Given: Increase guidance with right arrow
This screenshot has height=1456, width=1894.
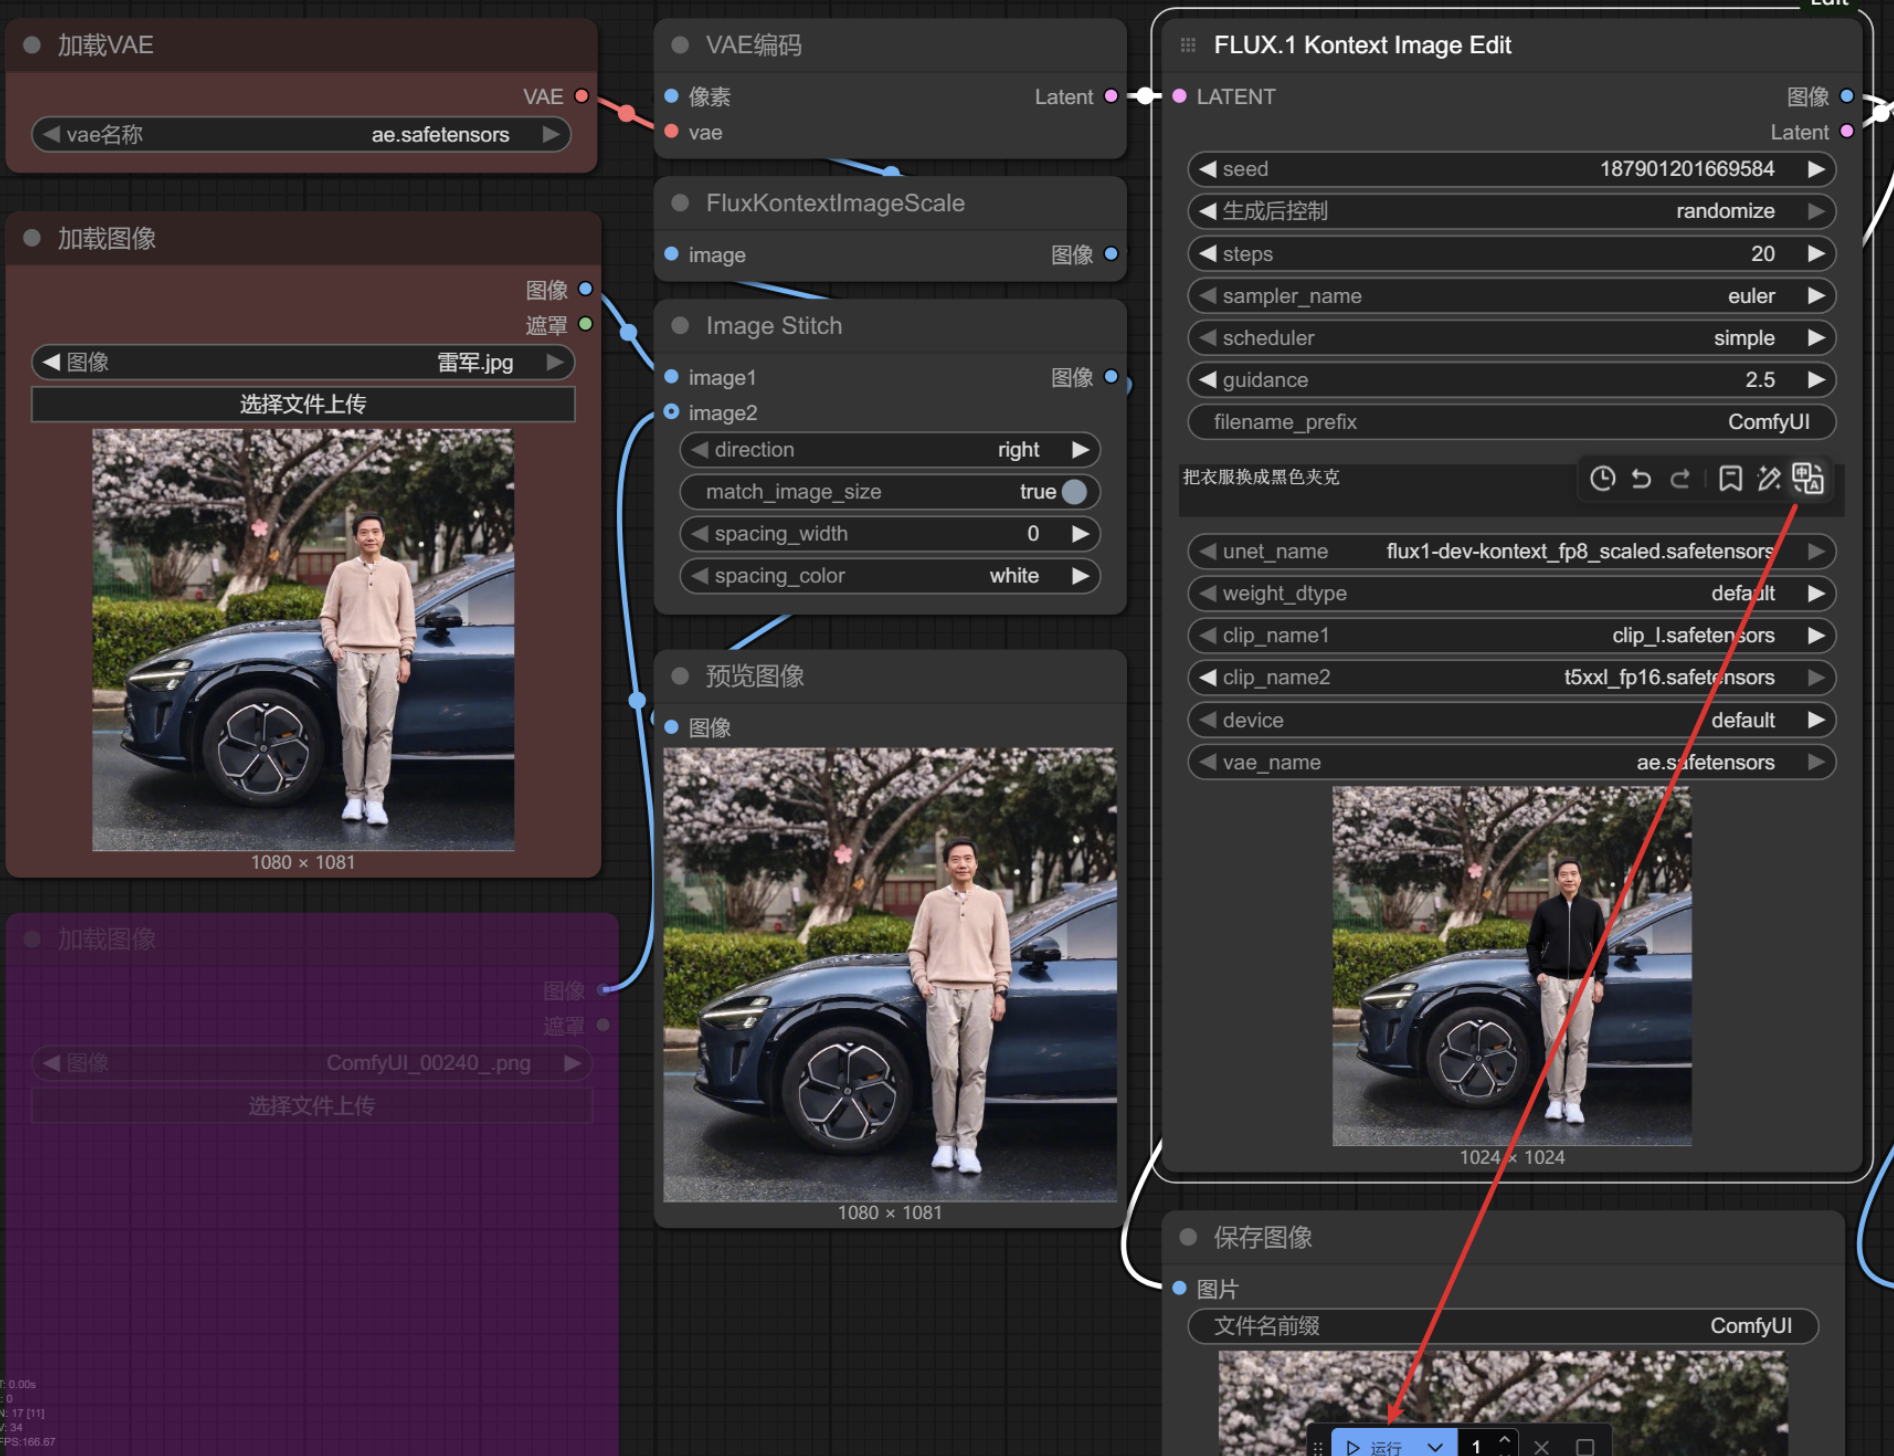Looking at the screenshot, I should coord(1816,380).
